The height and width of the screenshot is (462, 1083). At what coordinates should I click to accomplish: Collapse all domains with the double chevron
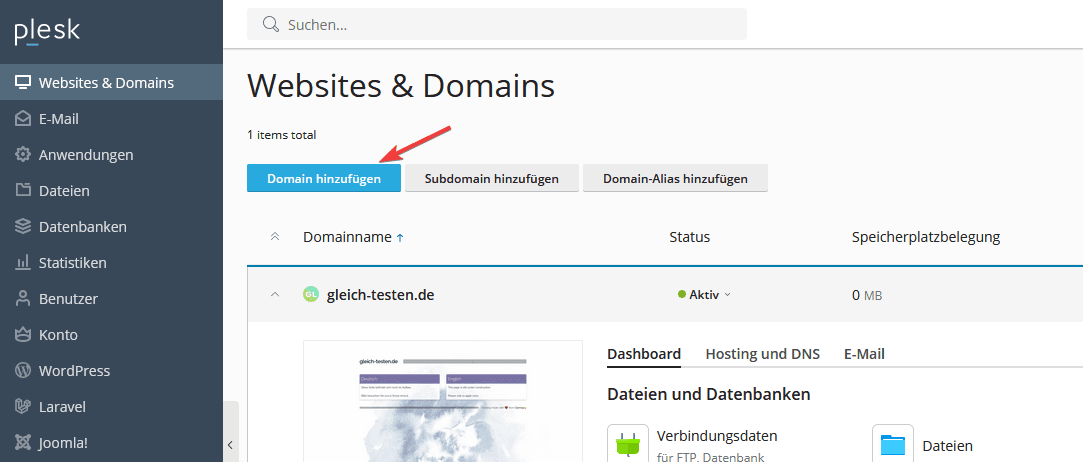coord(274,237)
